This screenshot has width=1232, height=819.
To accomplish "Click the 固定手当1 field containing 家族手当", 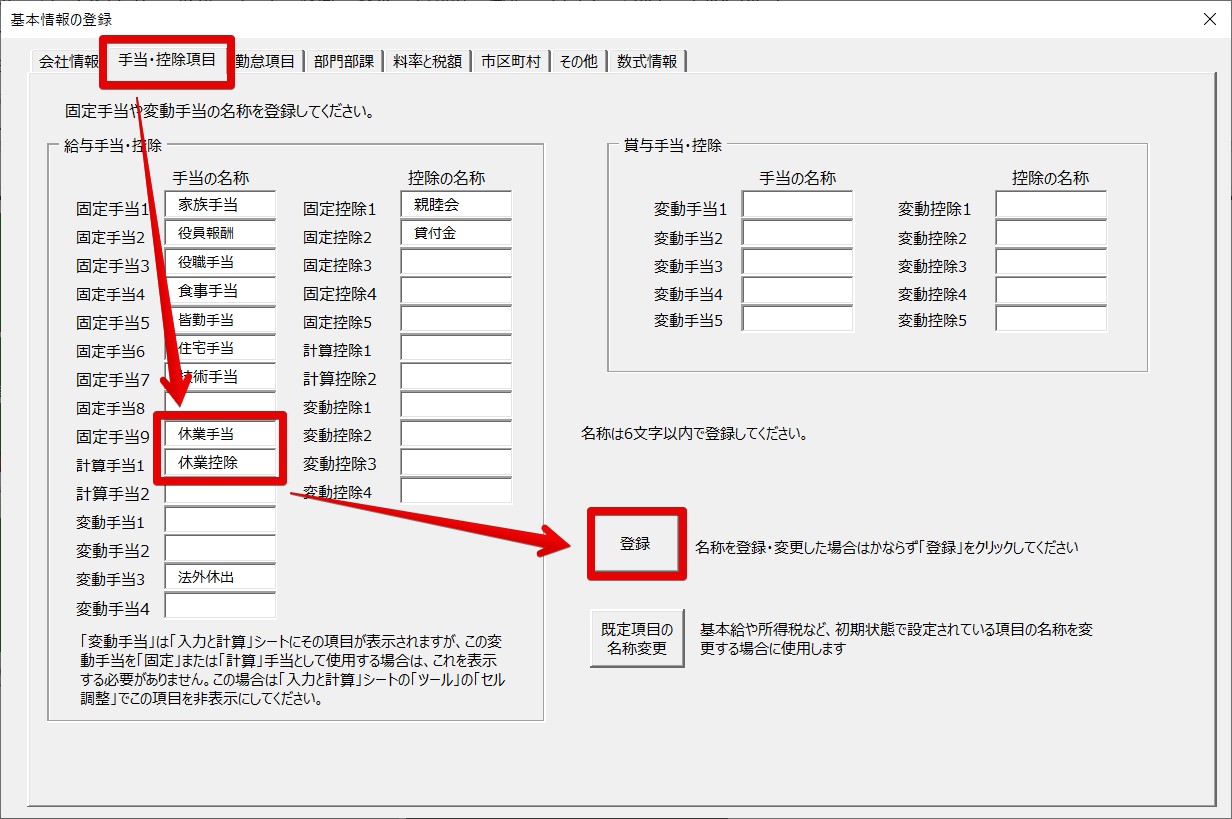I will point(220,205).
